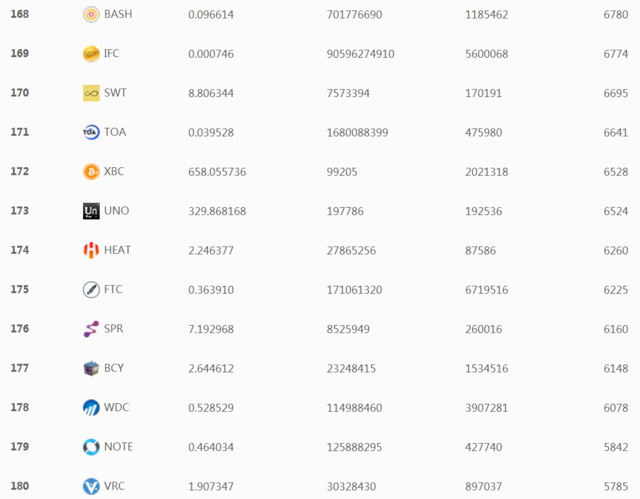640x499 pixels.
Task: Click the red HEAT coin icon
Action: 91,250
